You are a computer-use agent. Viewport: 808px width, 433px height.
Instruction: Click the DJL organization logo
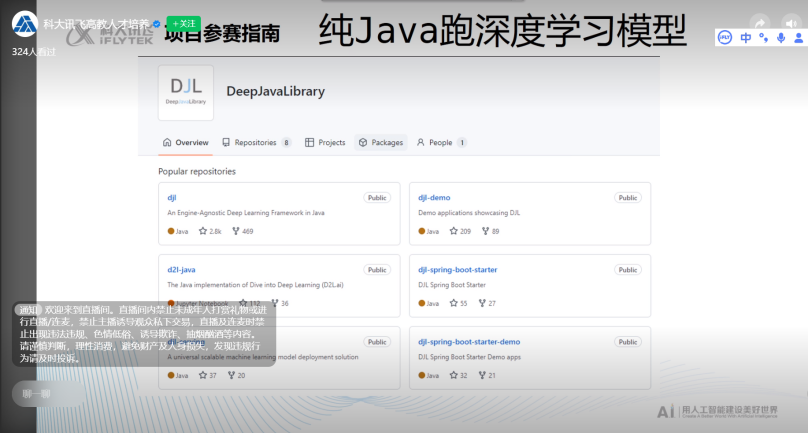pyautogui.click(x=186, y=93)
